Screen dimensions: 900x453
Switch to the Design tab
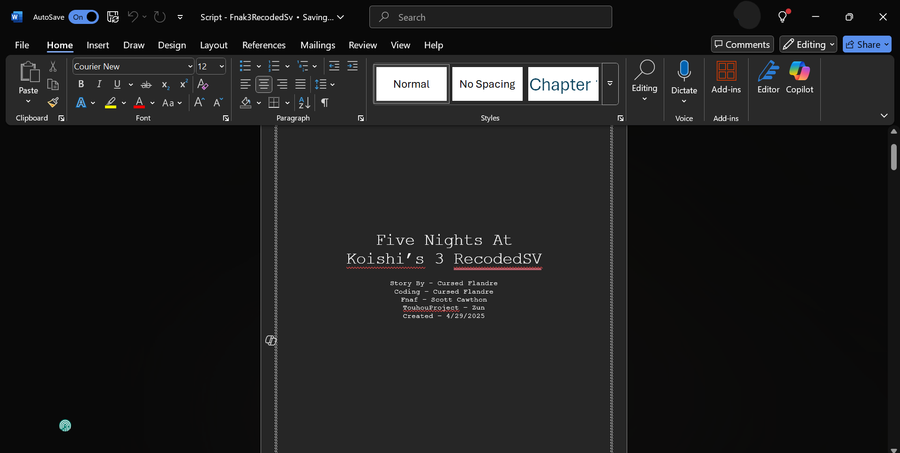(x=172, y=45)
